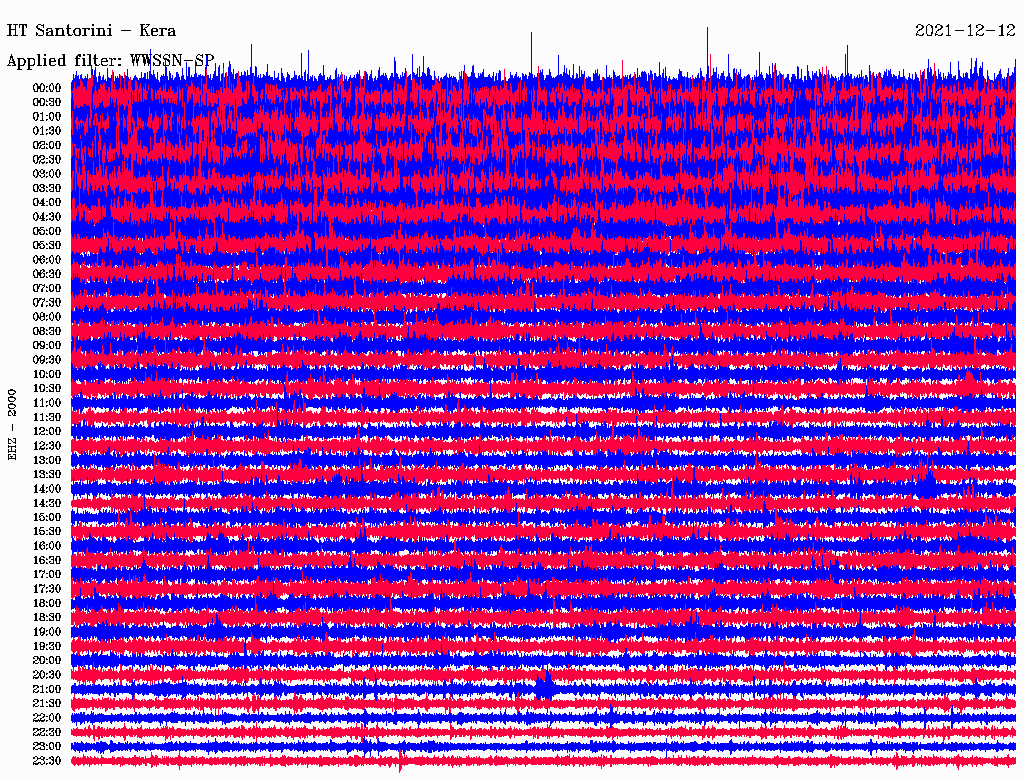The height and width of the screenshot is (780, 1024).
Task: Click the 20:30 time label
Action: (47, 675)
